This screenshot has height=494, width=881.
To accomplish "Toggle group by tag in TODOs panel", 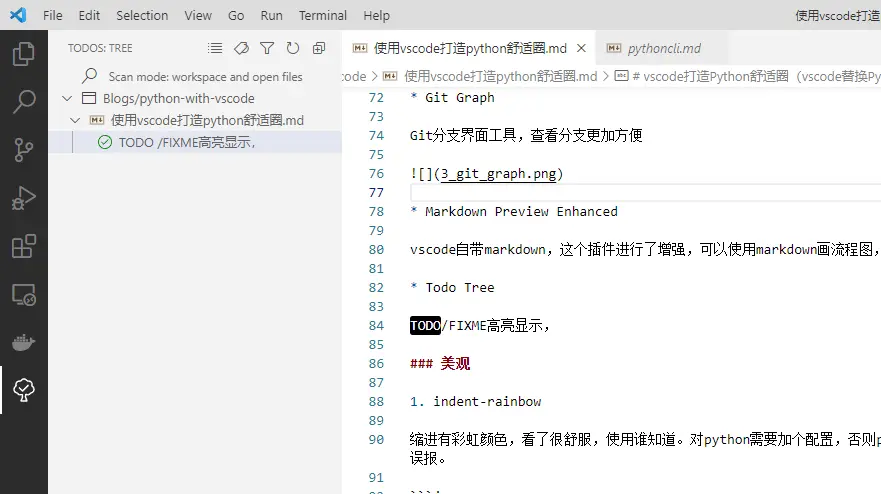I will (x=241, y=48).
